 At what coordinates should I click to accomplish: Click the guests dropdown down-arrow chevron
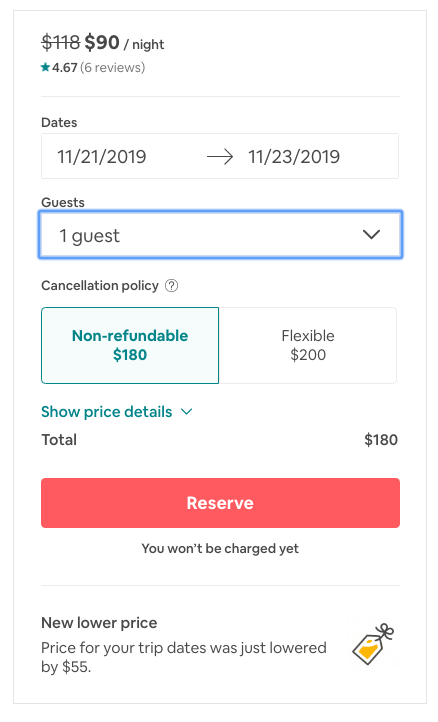(x=371, y=235)
